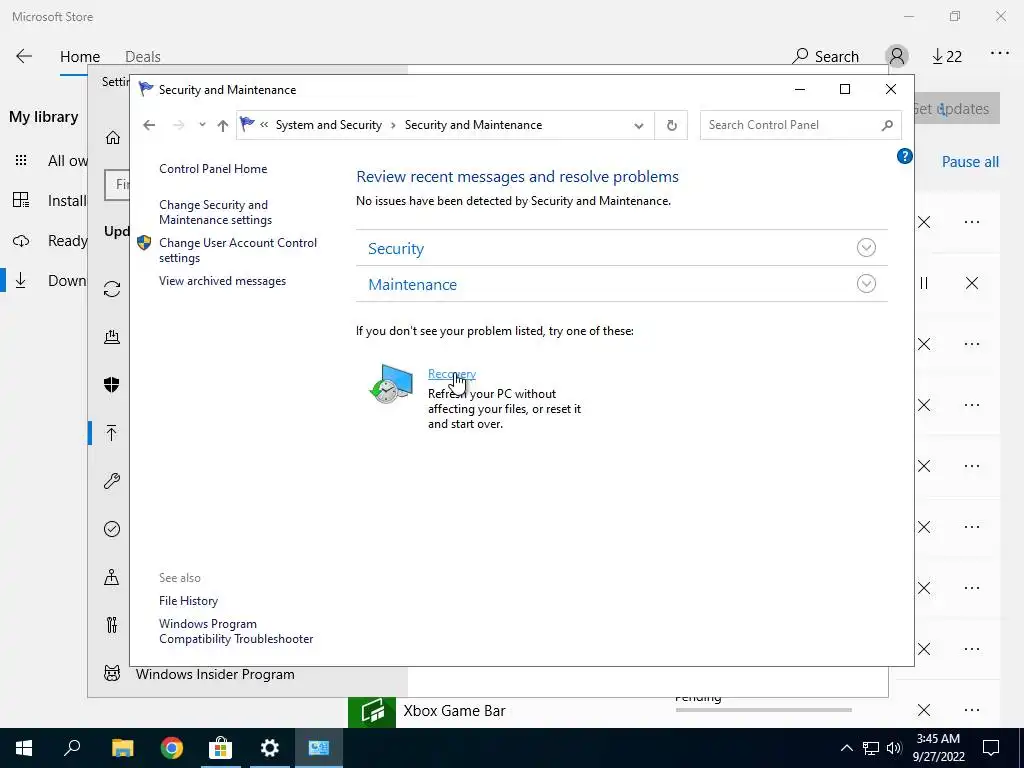Switch to Home tab in Microsoft Store
The width and height of the screenshot is (1024, 768).
pyautogui.click(x=80, y=57)
